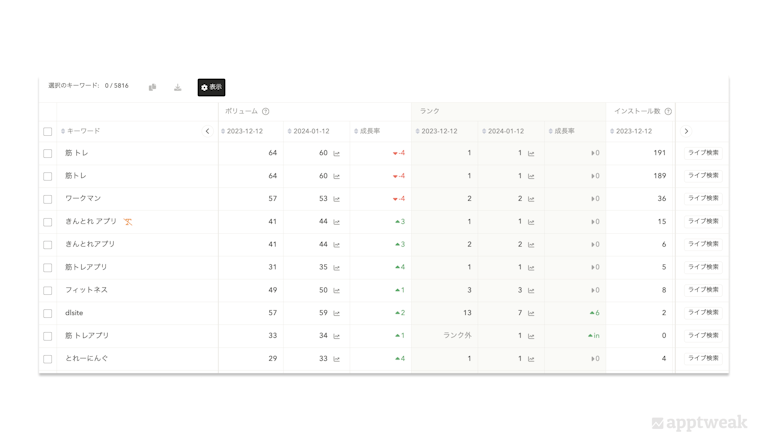Screen dimensions: 768x448
Task: Open the 表示 display settings button
Action: (x=211, y=87)
